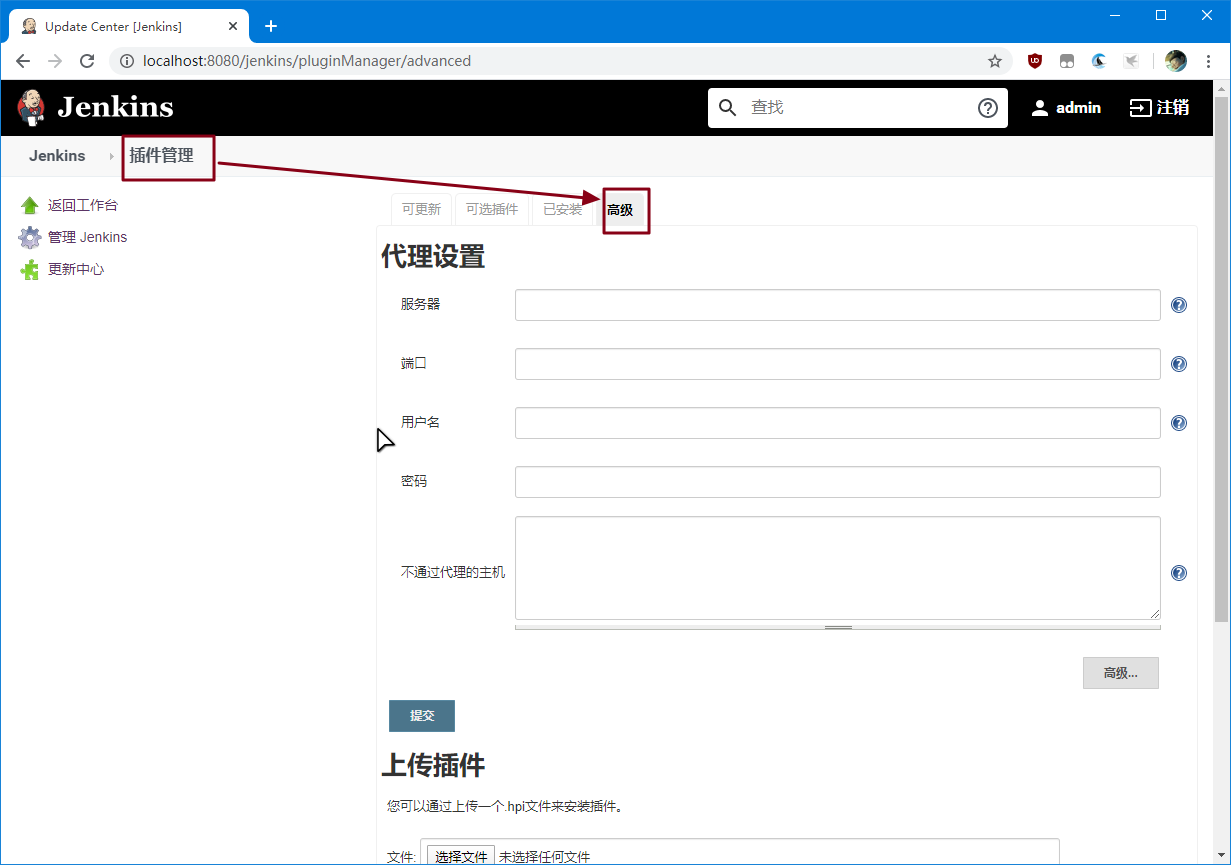This screenshot has width=1231, height=865.
Task: Focus the 用户名 input field
Action: 838,423
